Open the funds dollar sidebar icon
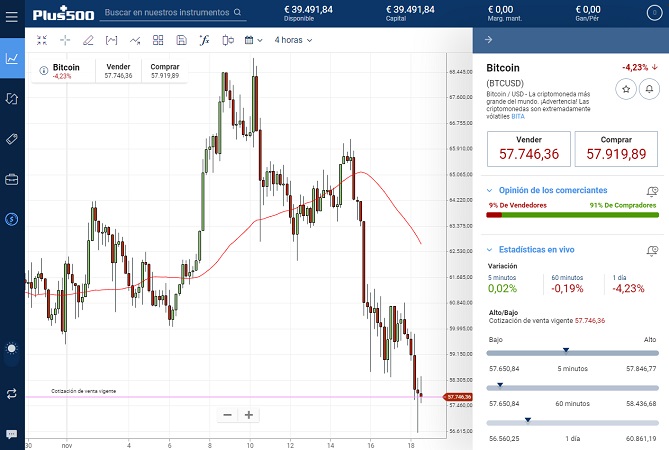 [12, 219]
